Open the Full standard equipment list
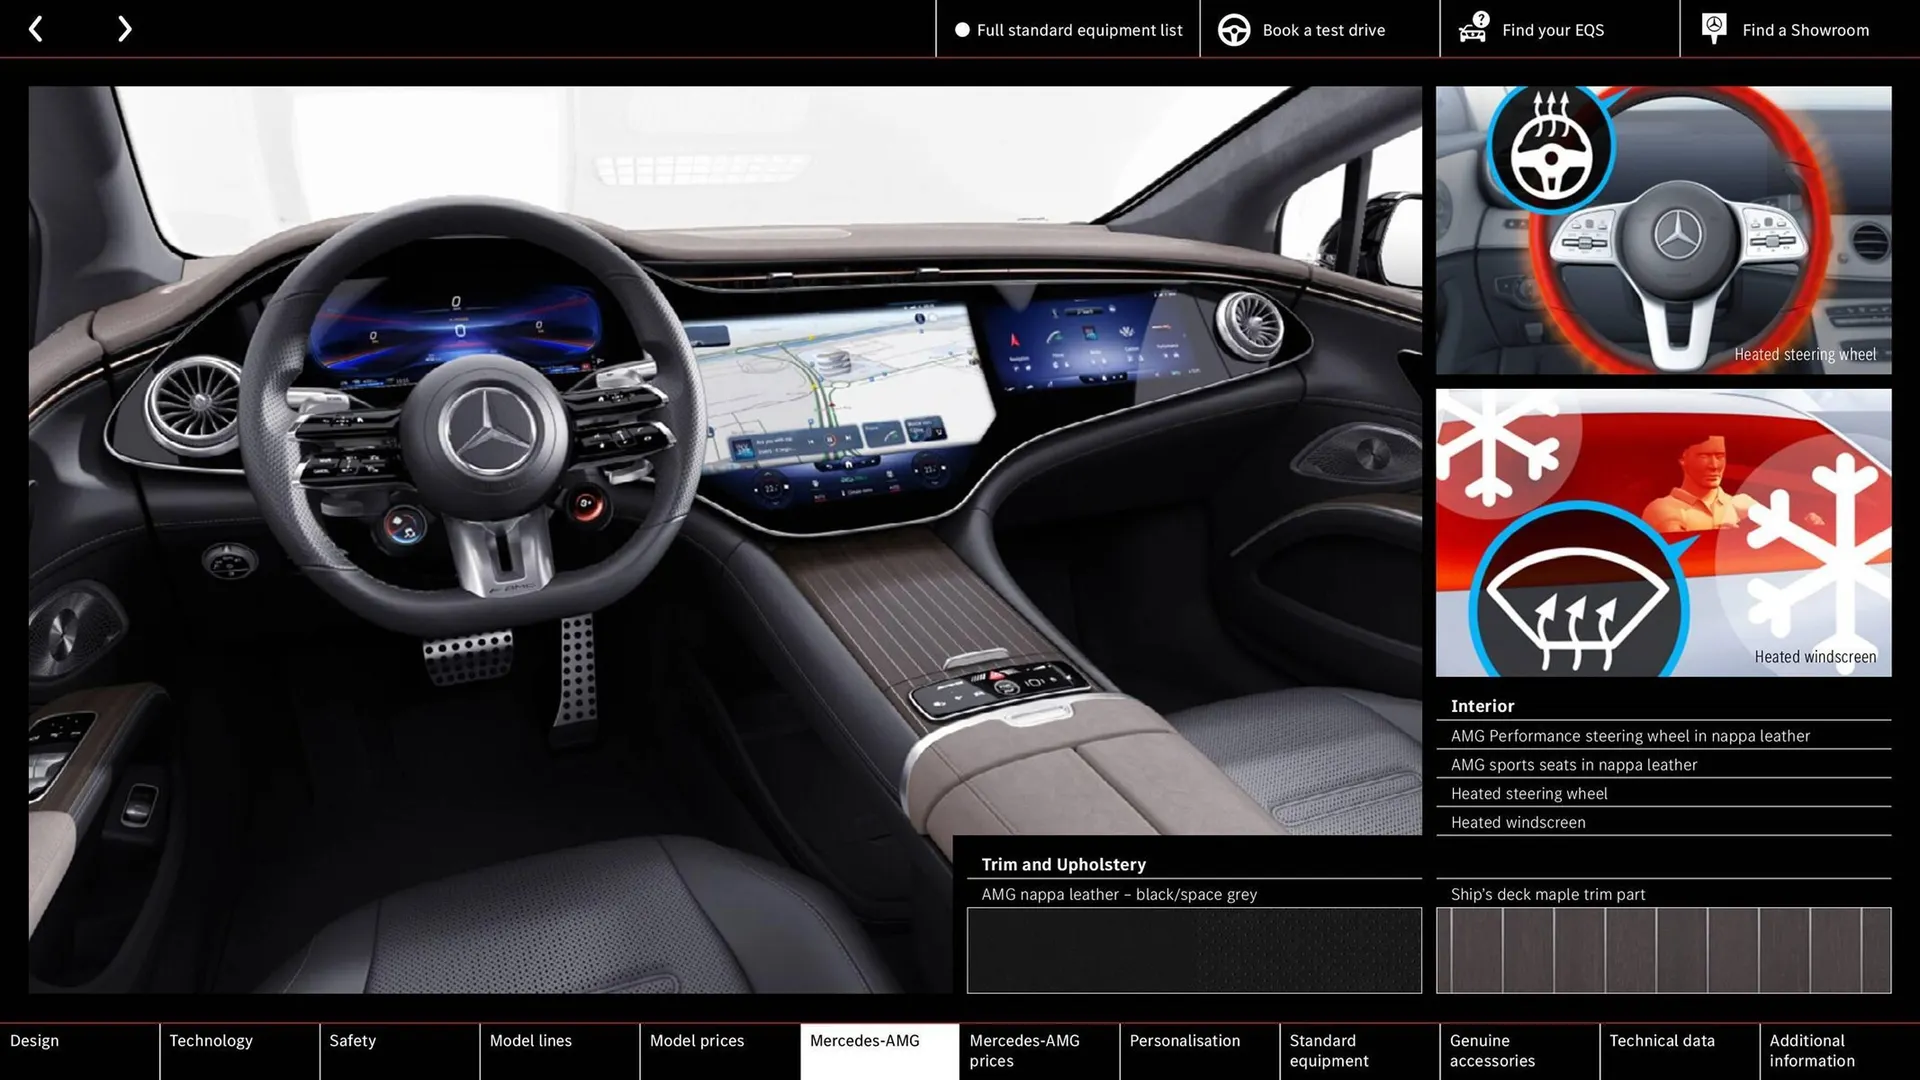 tap(1079, 29)
